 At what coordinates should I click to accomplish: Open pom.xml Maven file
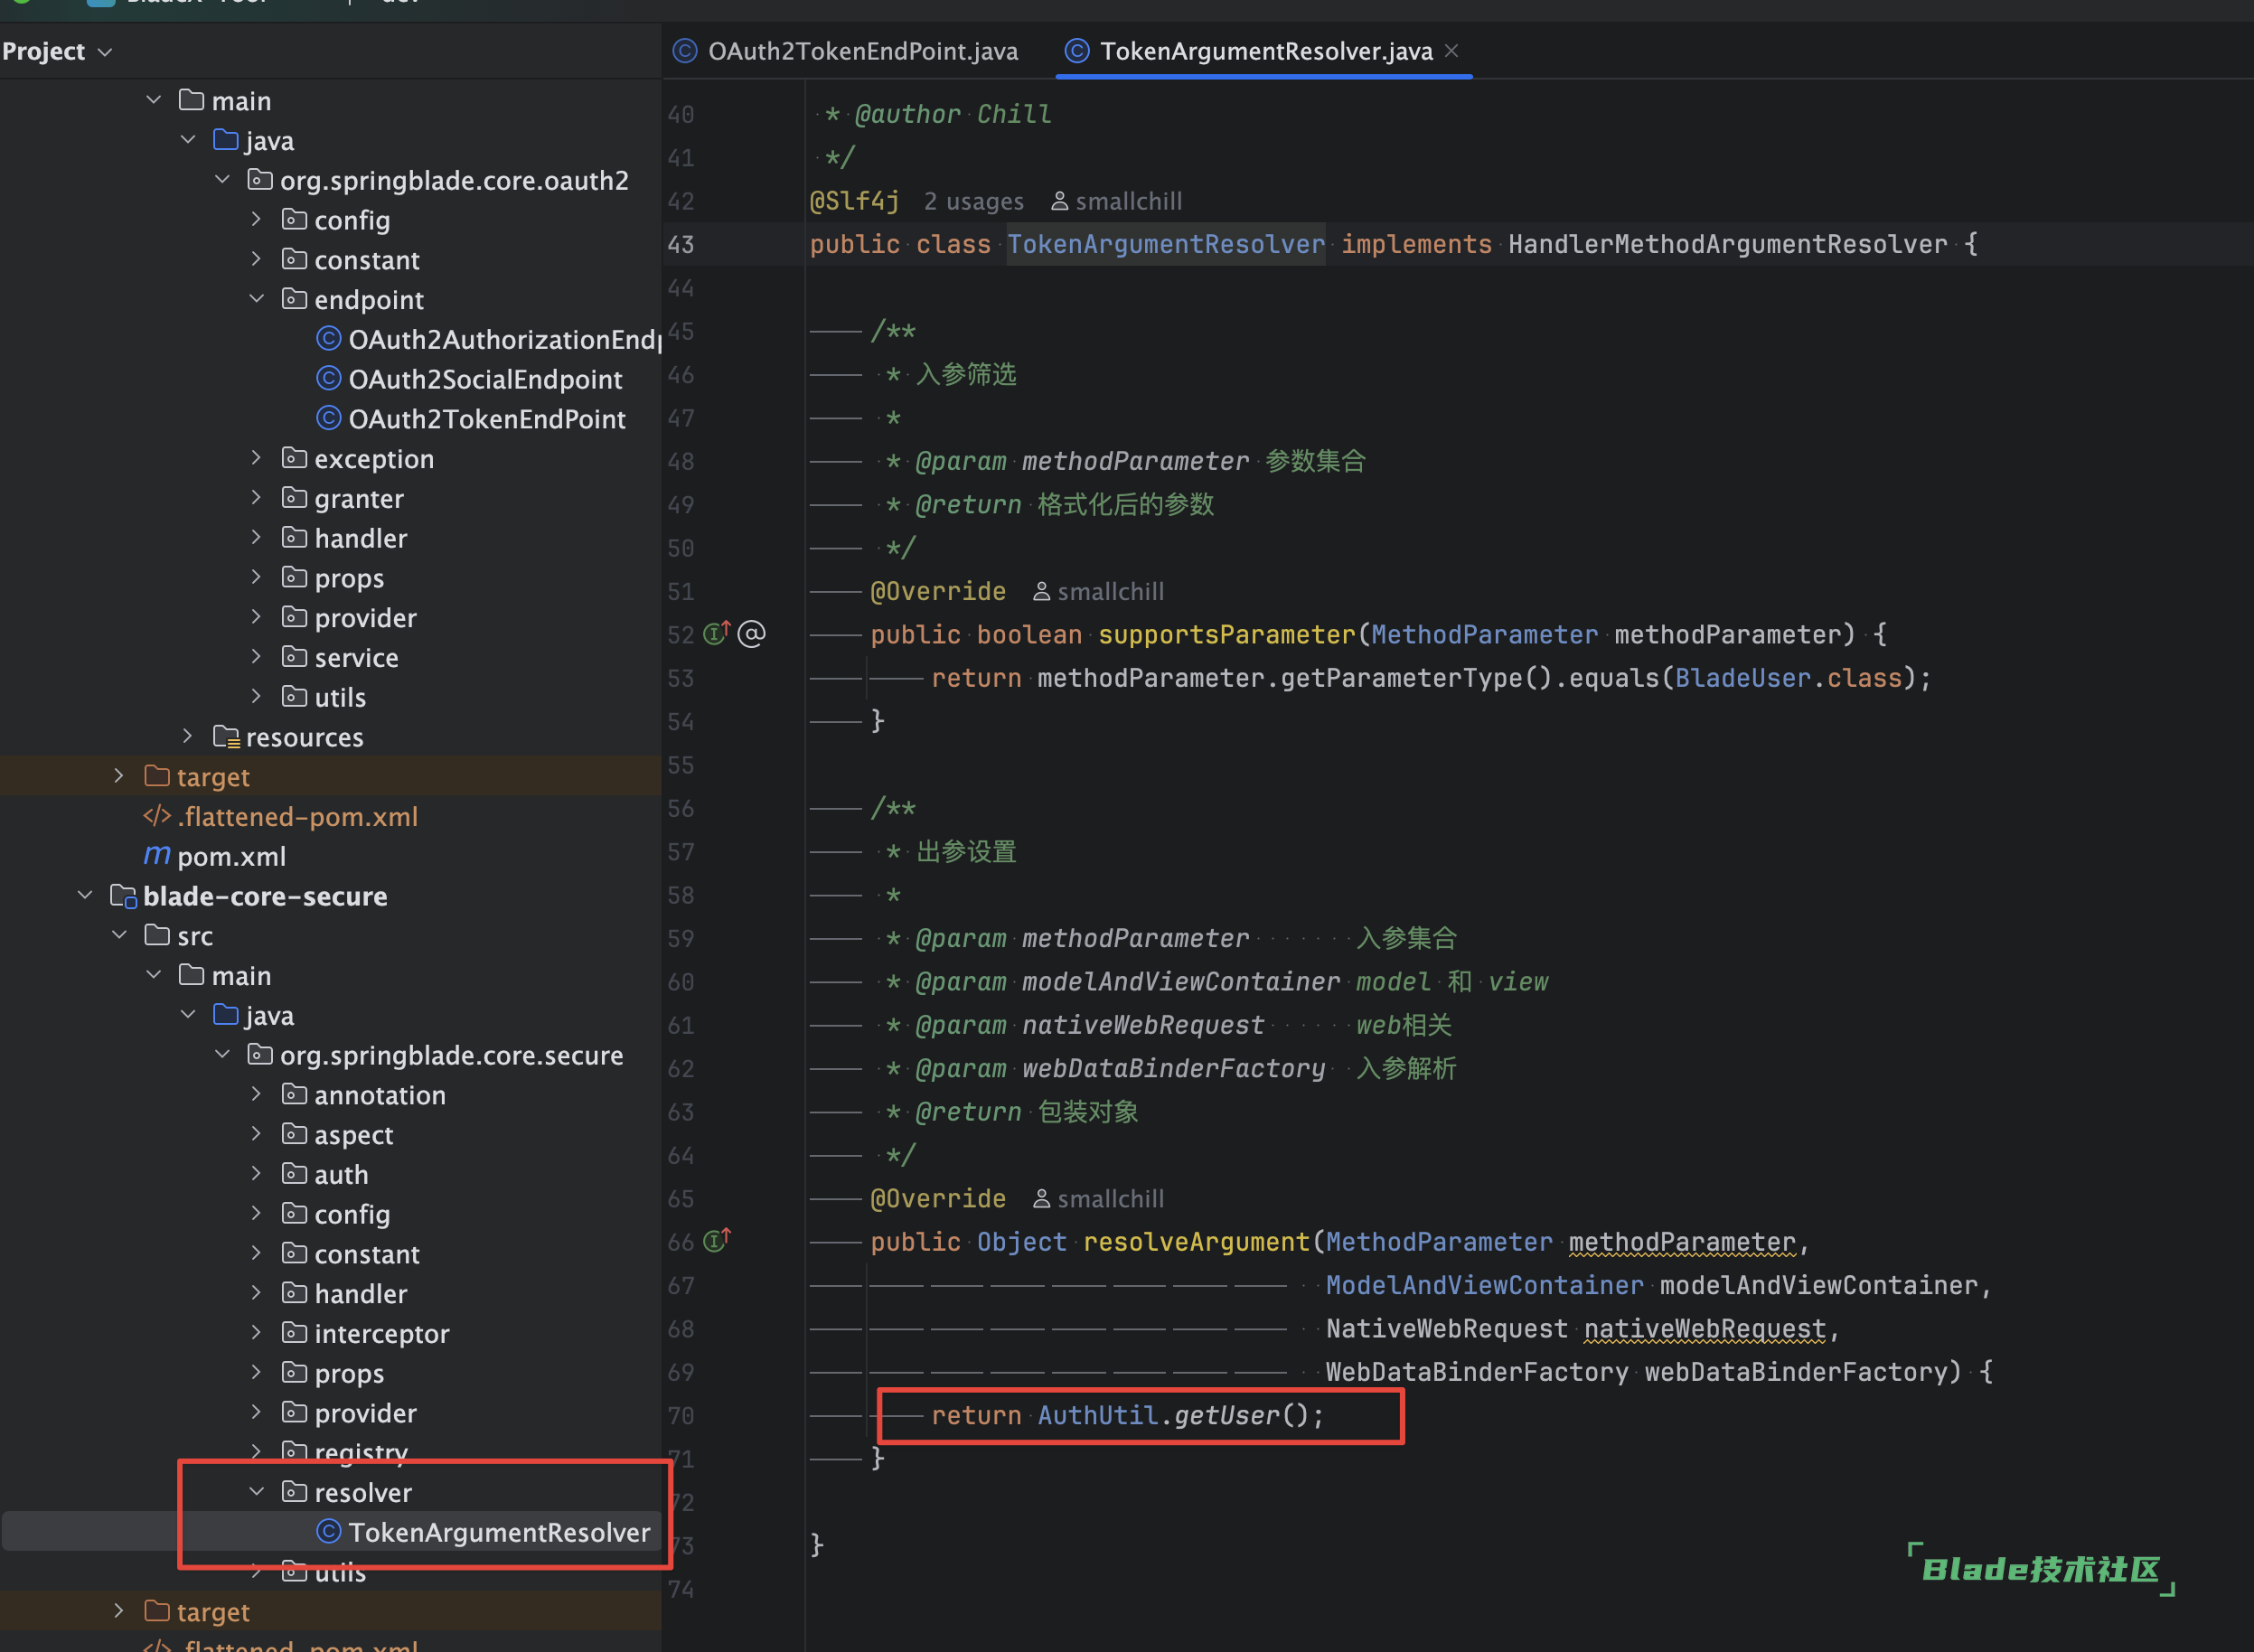[231, 856]
